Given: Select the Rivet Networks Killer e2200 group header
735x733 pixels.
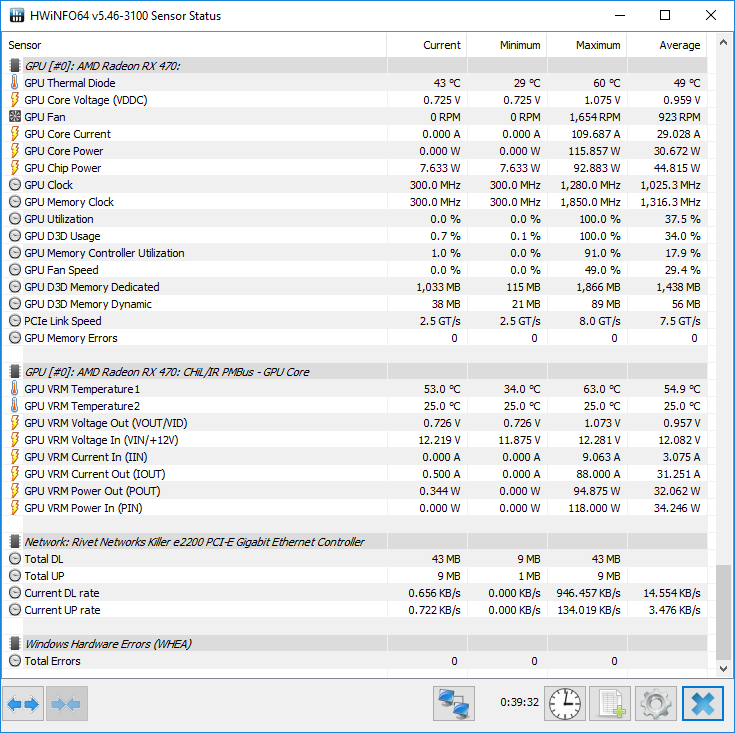Looking at the screenshot, I should point(195,542).
